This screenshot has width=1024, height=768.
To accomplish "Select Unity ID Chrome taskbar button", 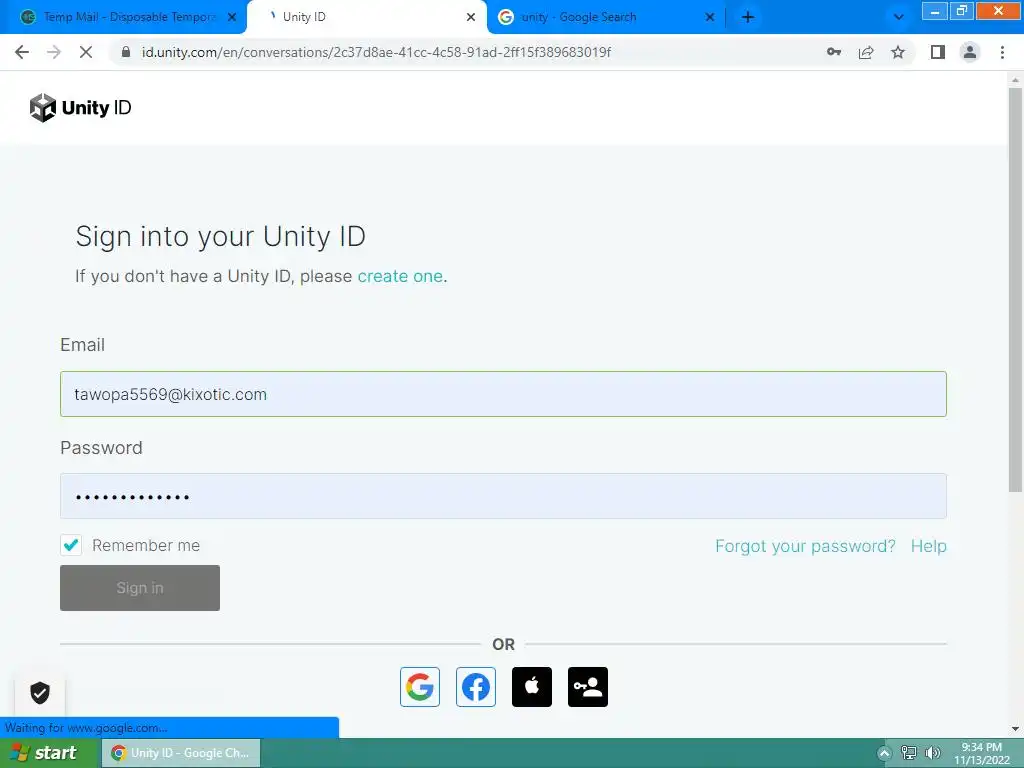I will tap(182, 753).
